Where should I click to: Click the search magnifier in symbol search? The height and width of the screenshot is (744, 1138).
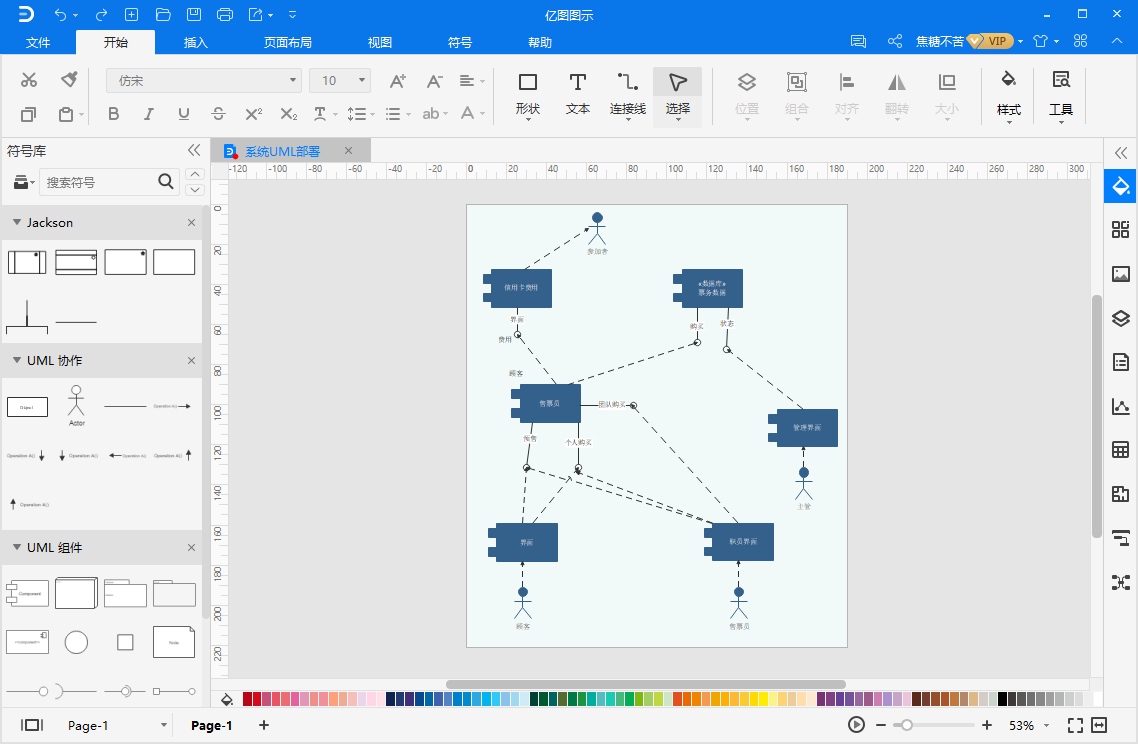(165, 181)
